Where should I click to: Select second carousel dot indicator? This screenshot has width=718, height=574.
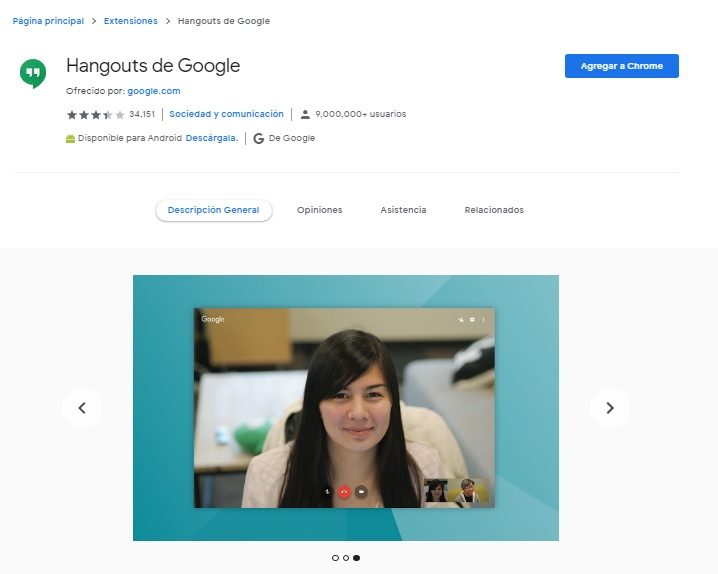pos(346,558)
